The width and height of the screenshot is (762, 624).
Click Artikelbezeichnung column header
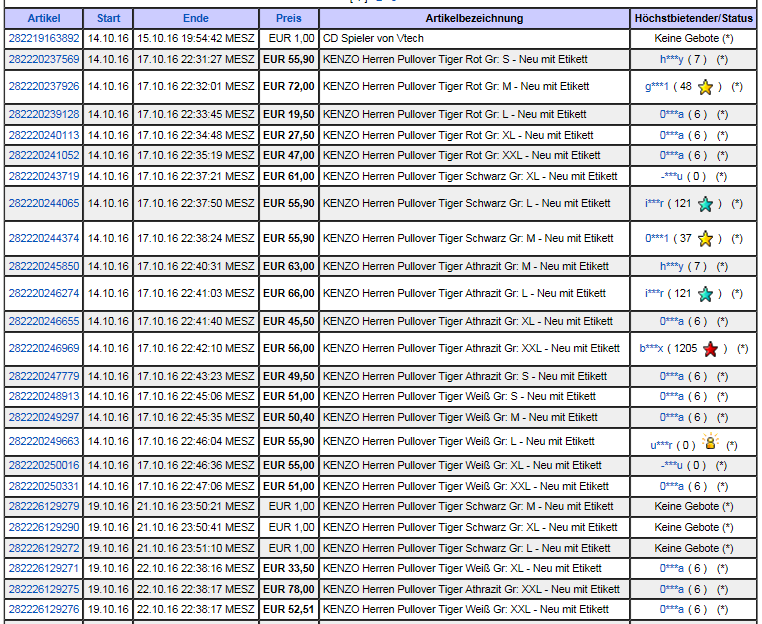coord(474,18)
